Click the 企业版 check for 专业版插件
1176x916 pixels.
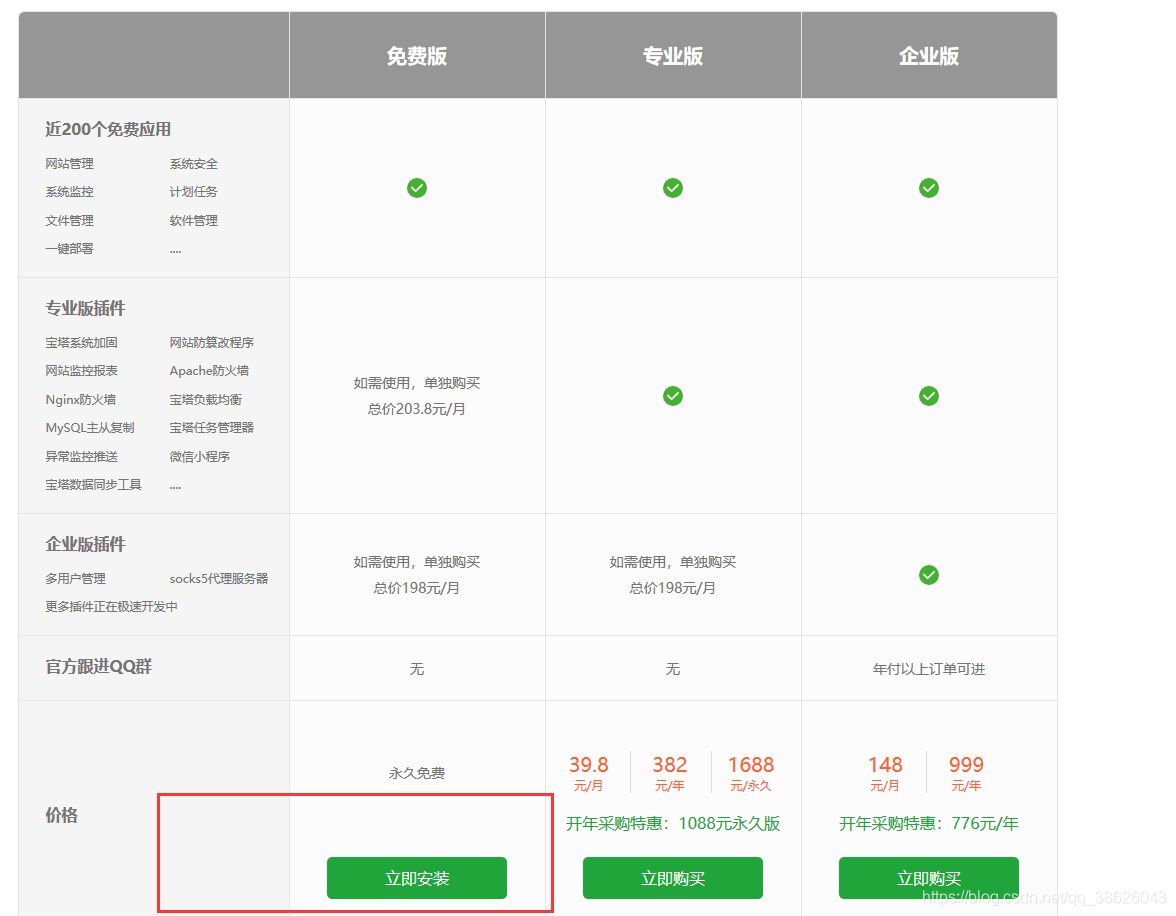[x=928, y=395]
